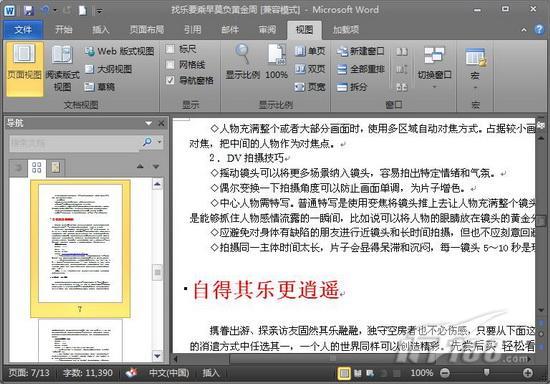The height and width of the screenshot is (384, 550).
Task: Click 页面: 7/13 in status bar
Action: (29, 373)
